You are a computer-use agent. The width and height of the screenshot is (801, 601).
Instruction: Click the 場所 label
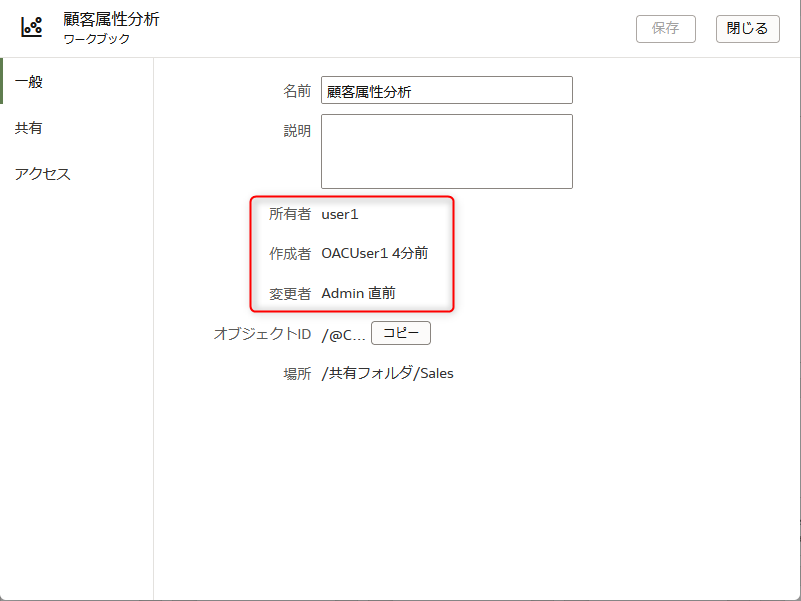pos(297,374)
